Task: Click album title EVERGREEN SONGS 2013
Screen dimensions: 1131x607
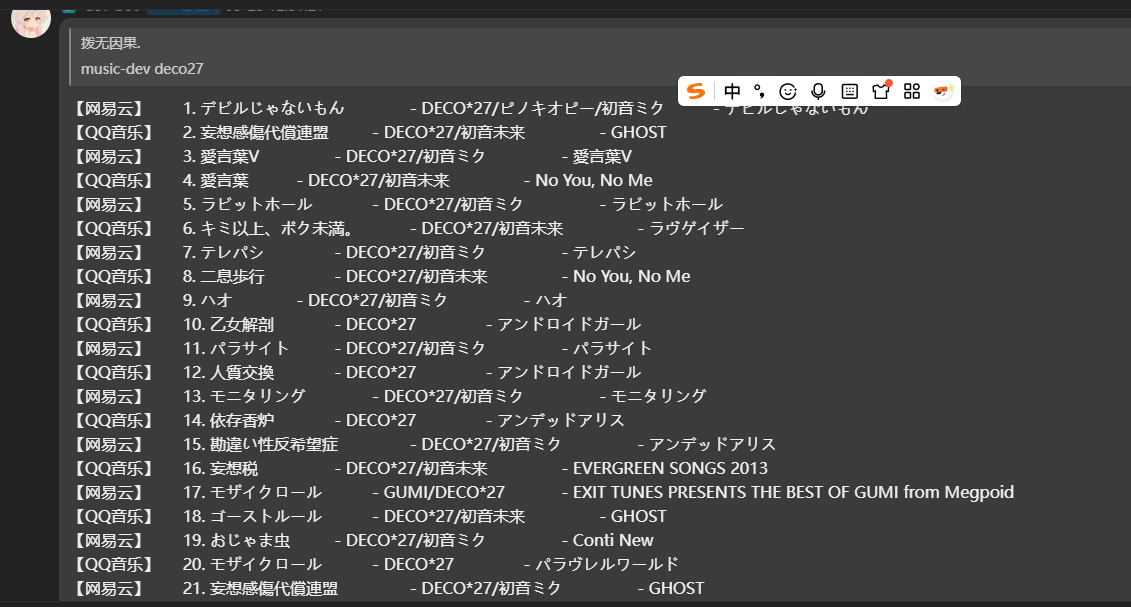Action: [x=667, y=467]
